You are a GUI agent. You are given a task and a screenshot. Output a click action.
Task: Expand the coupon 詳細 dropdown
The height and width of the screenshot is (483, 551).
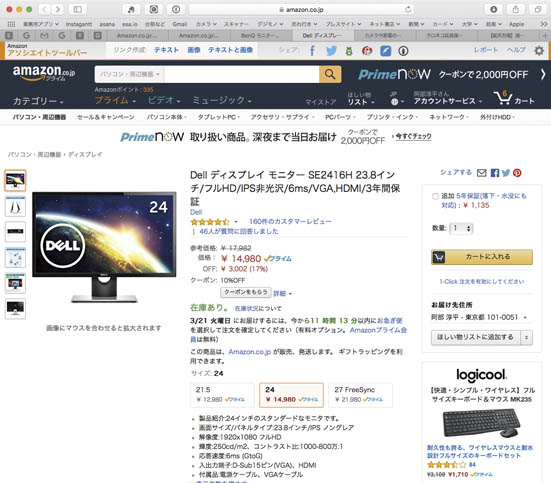[282, 293]
